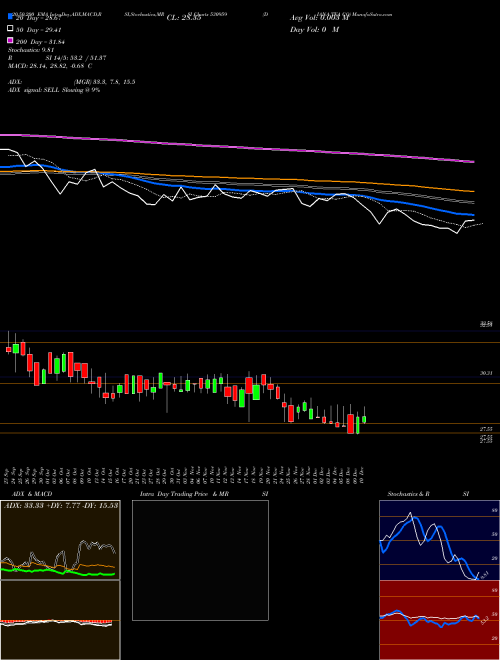Click the last green candlestick on the chart
The width and height of the screenshot is (500, 660).
[x=364, y=419]
